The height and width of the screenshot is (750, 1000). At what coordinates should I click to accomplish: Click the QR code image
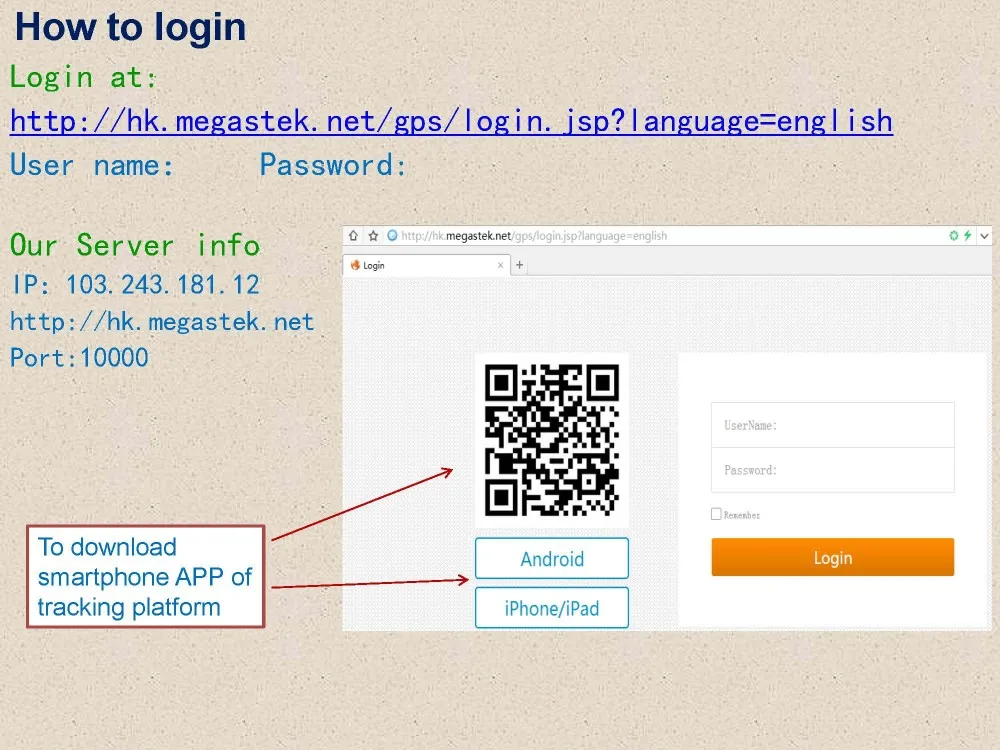coord(552,440)
